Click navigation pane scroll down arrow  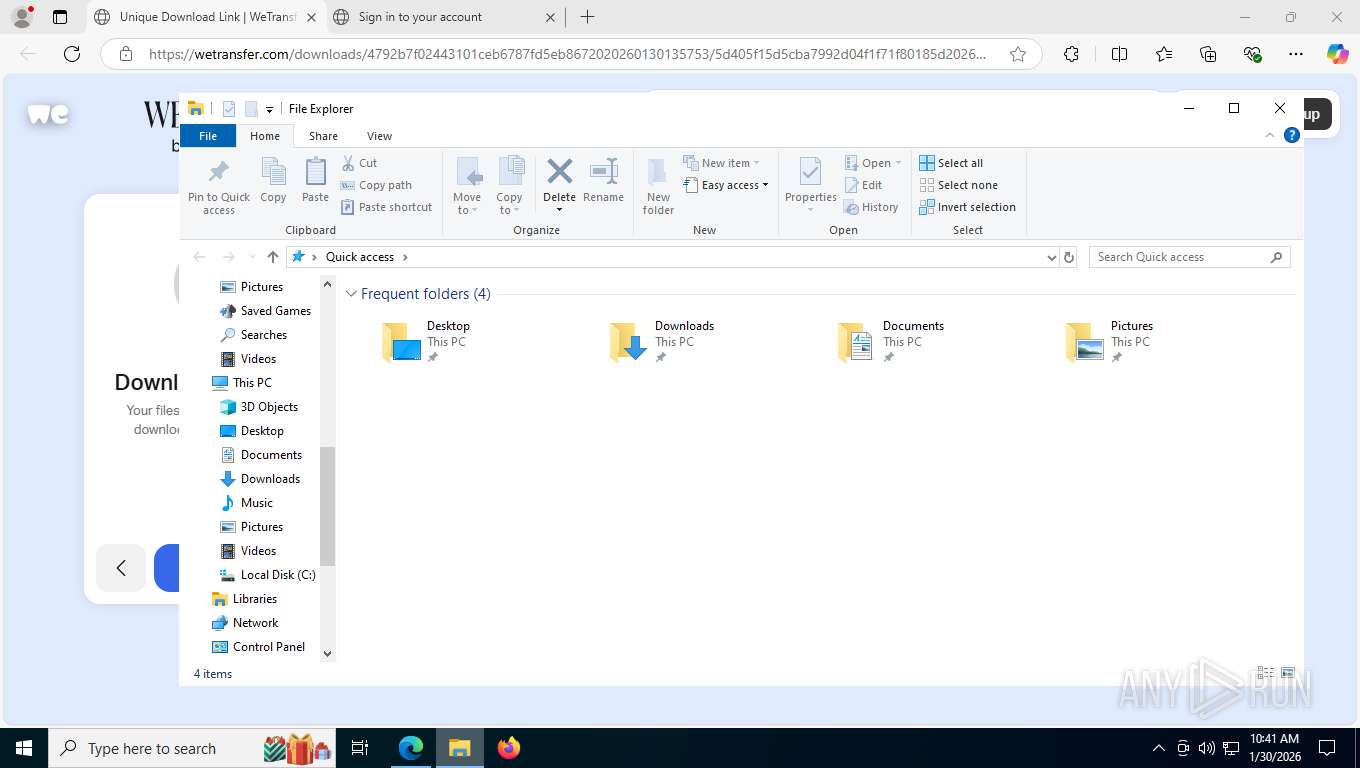[327, 653]
